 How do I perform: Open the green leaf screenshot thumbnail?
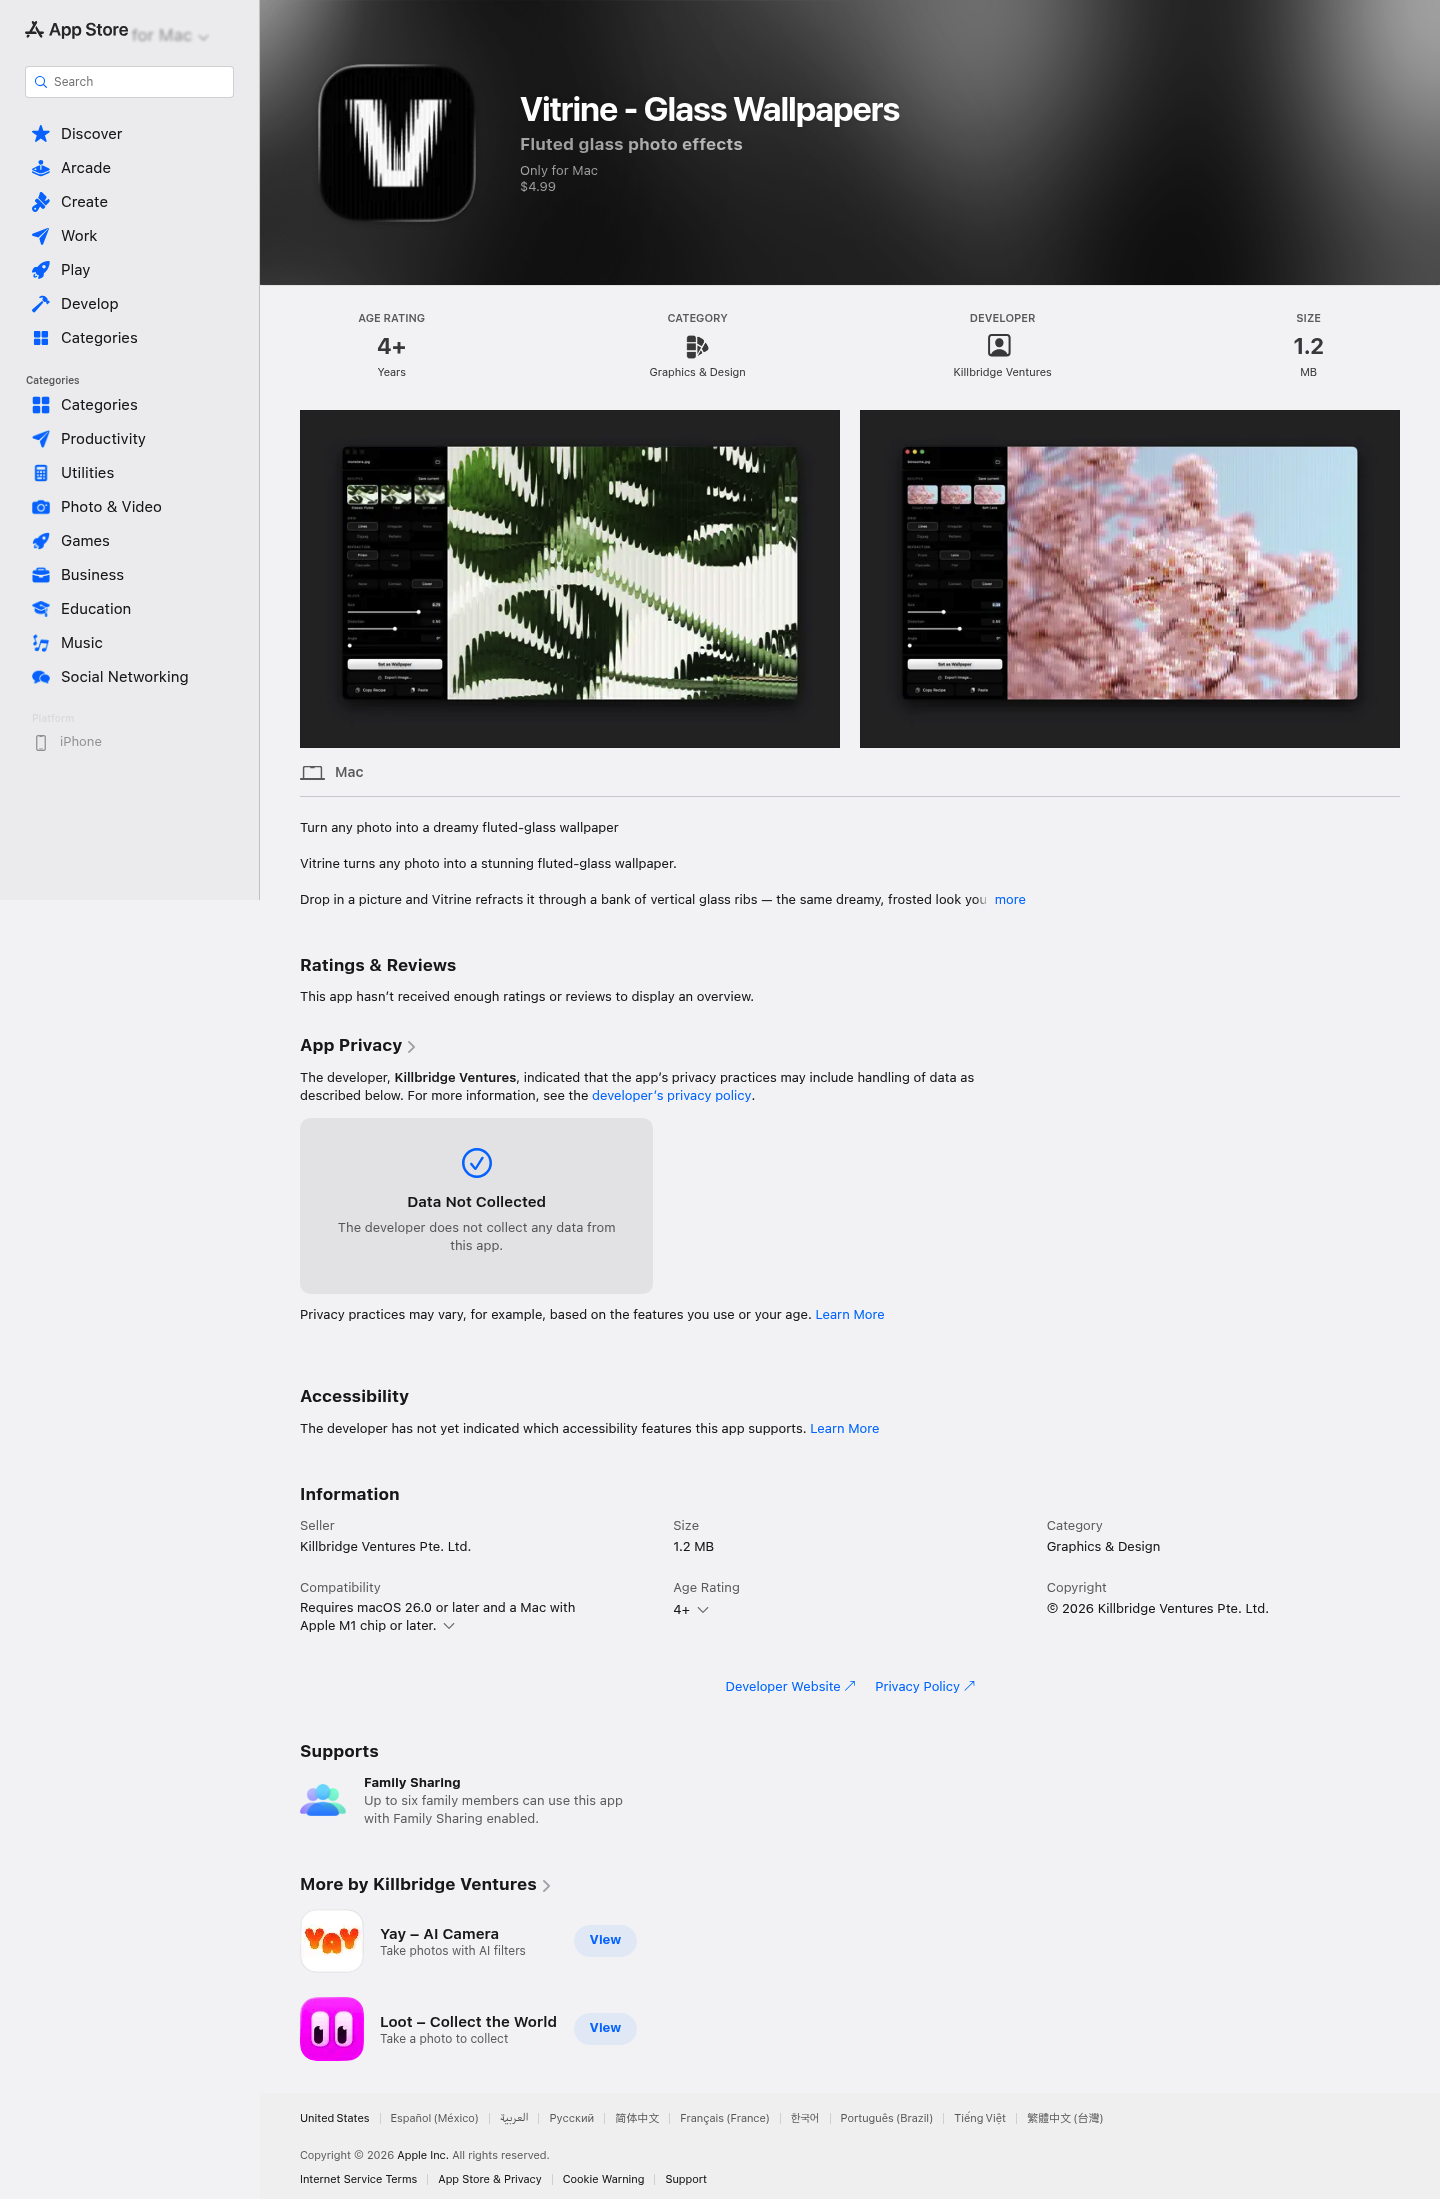click(x=570, y=579)
